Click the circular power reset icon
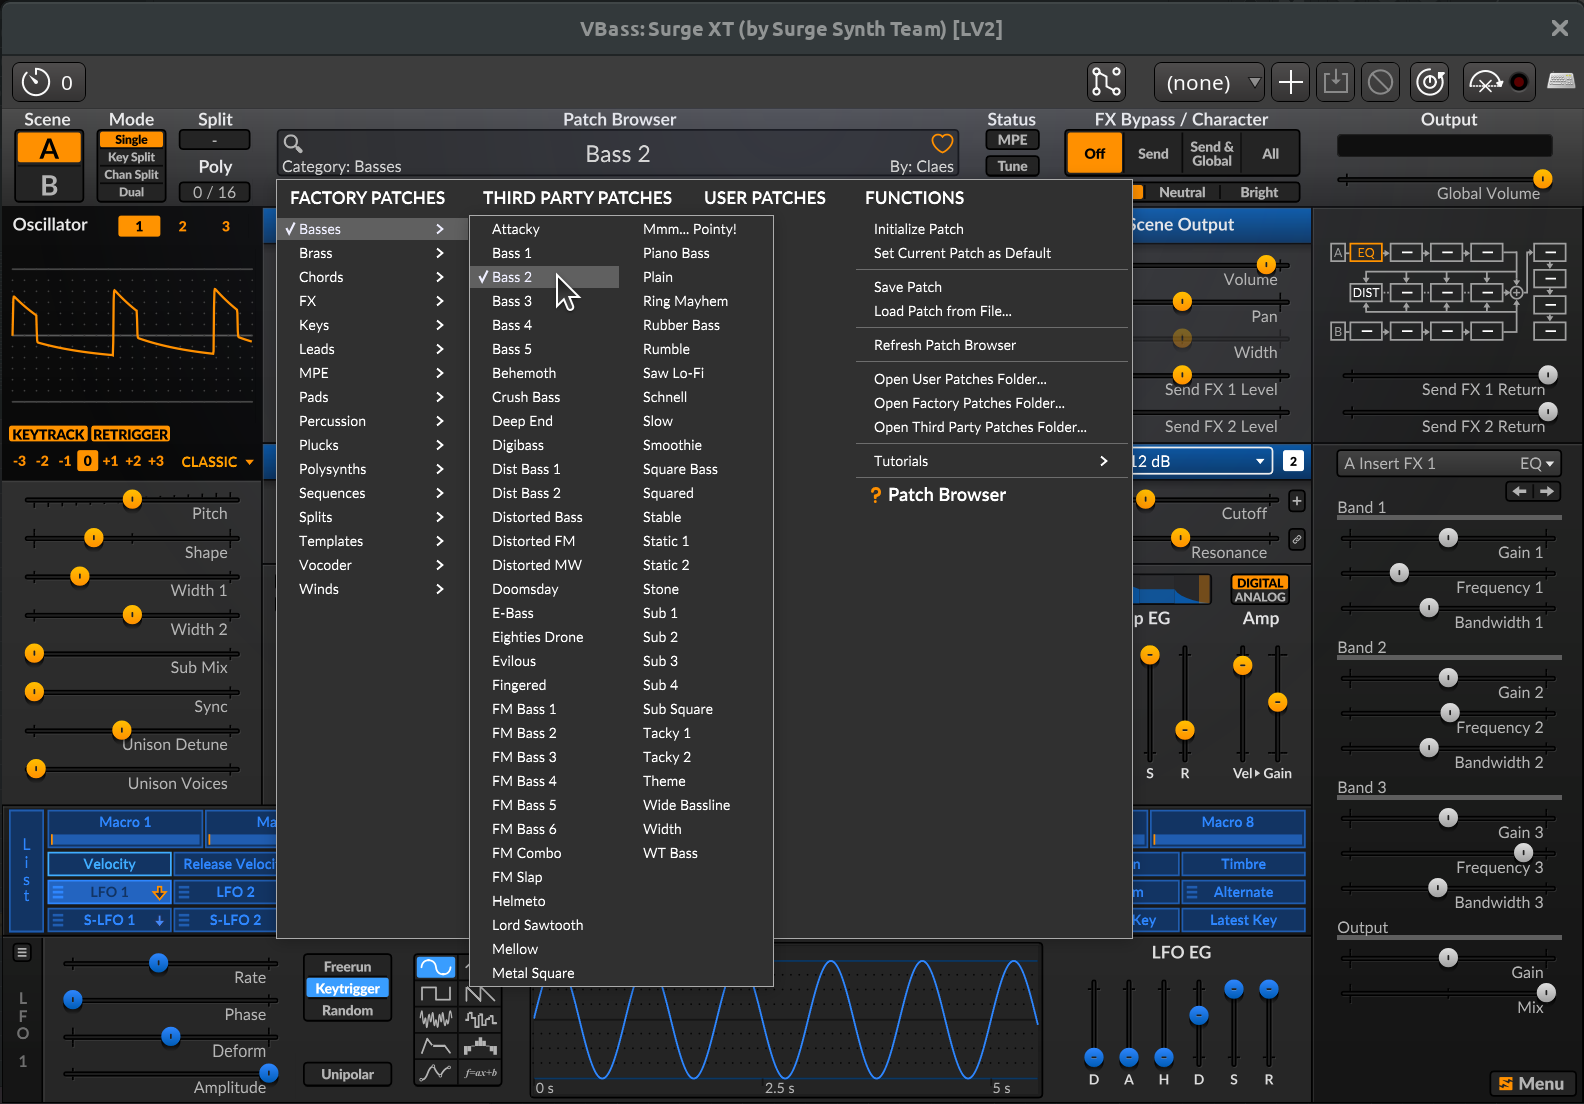 coord(1431,82)
